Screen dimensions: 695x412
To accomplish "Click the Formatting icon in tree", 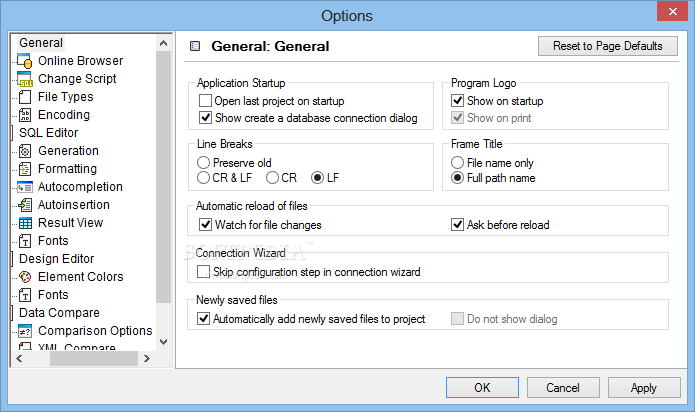I will pos(25,169).
